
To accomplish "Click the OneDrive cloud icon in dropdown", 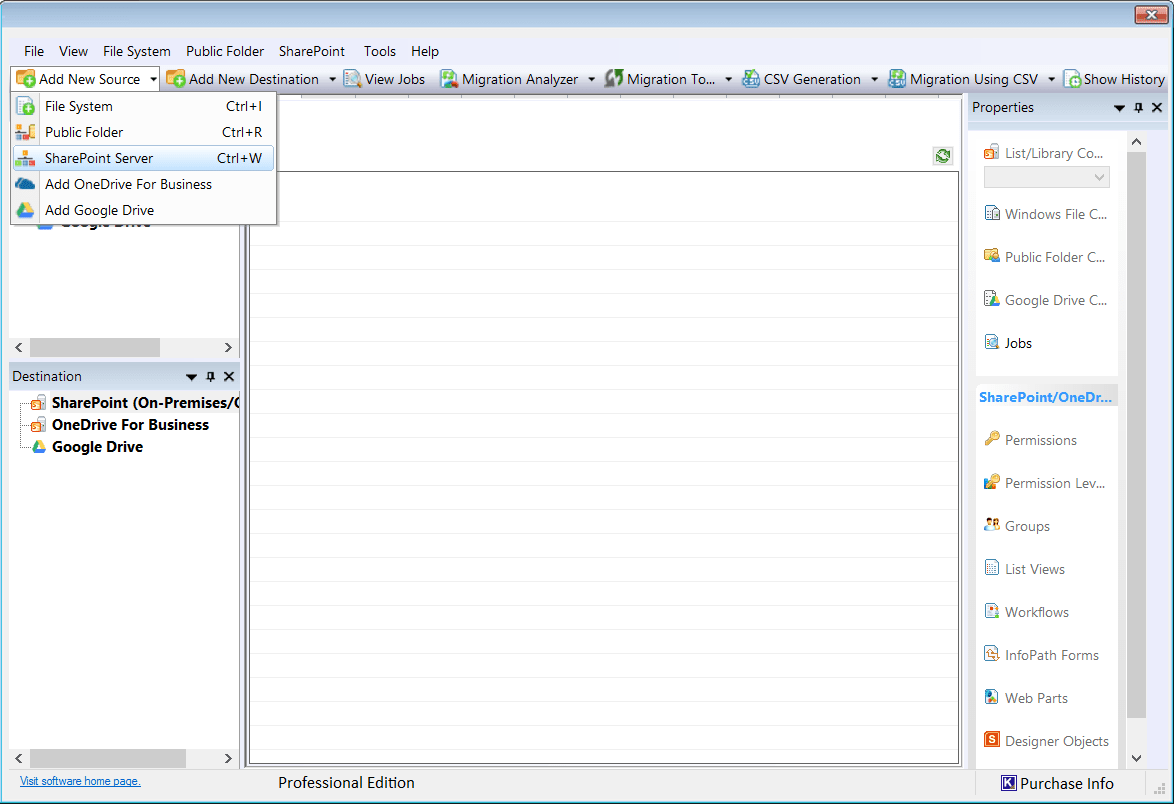I will (x=25, y=184).
